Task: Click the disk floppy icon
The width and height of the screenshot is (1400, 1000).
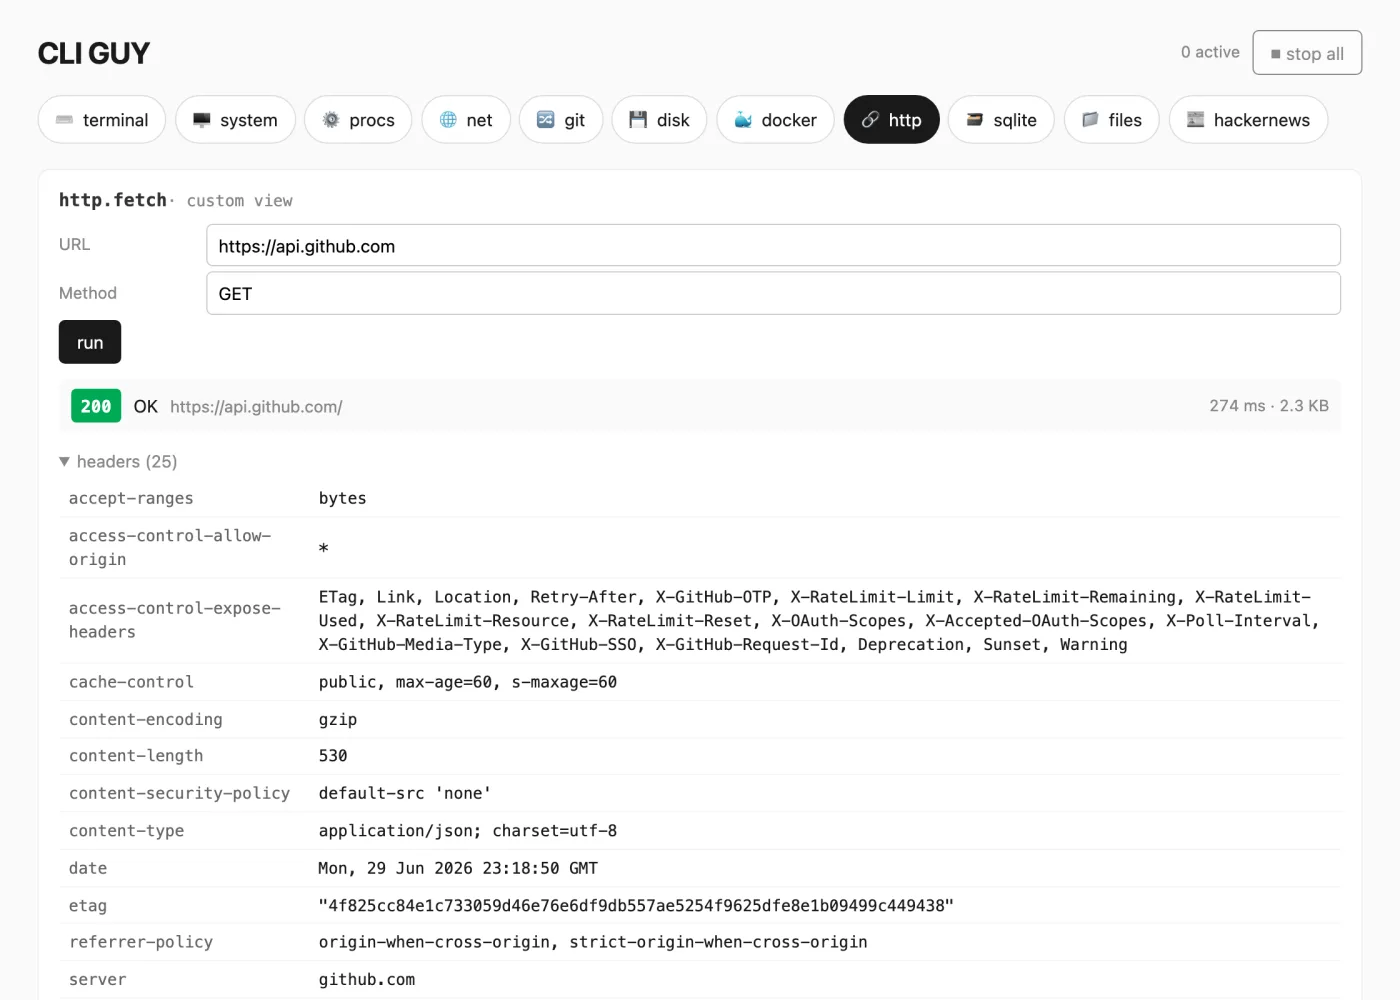Action: (638, 120)
